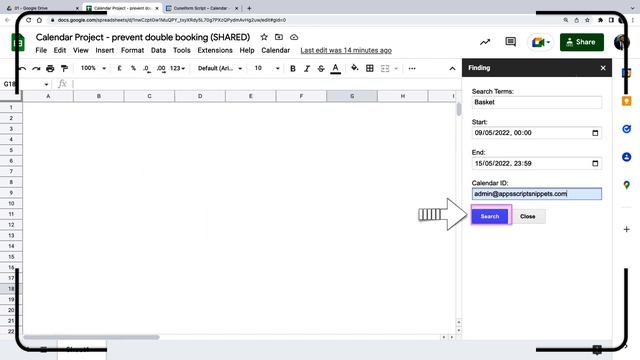Move document using folder icon
The width and height of the screenshot is (640, 360).
pyautogui.click(x=279, y=37)
